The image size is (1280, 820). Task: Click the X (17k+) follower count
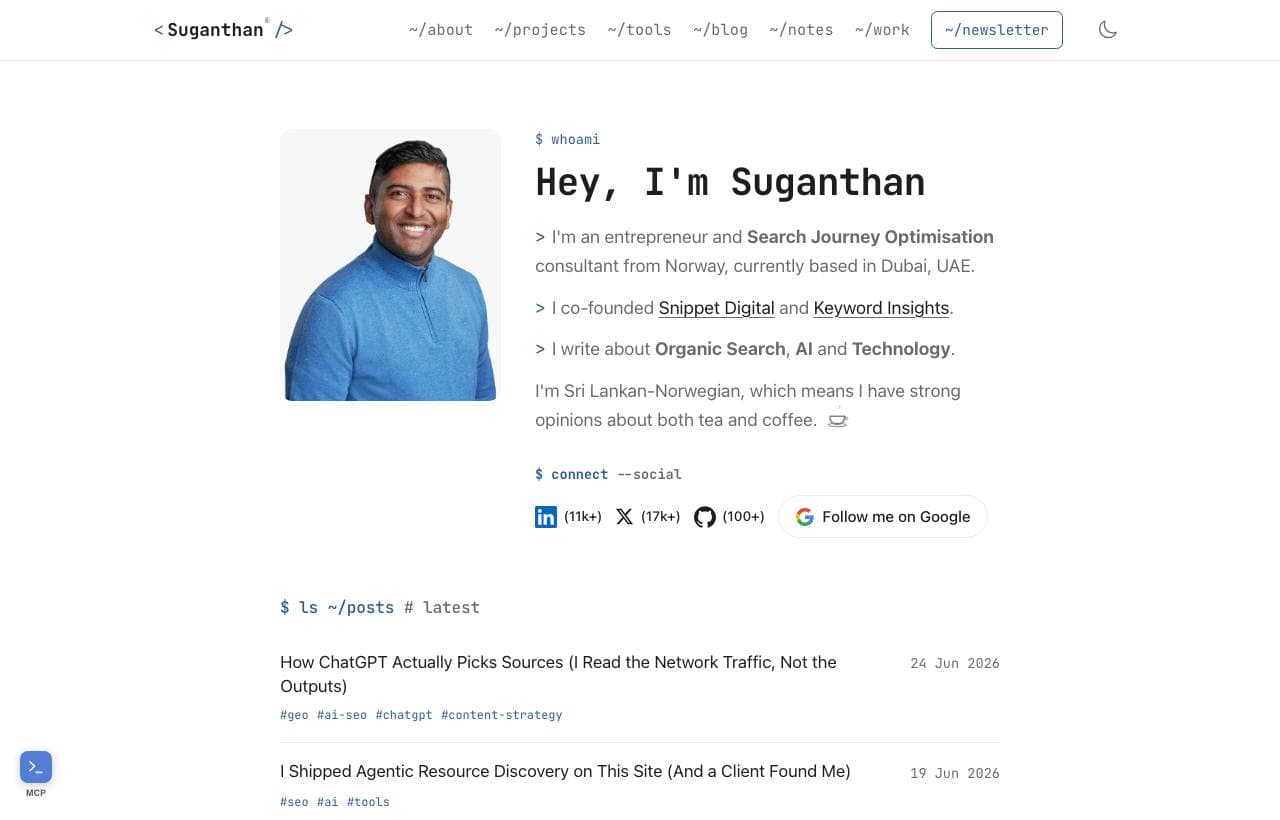tap(661, 517)
